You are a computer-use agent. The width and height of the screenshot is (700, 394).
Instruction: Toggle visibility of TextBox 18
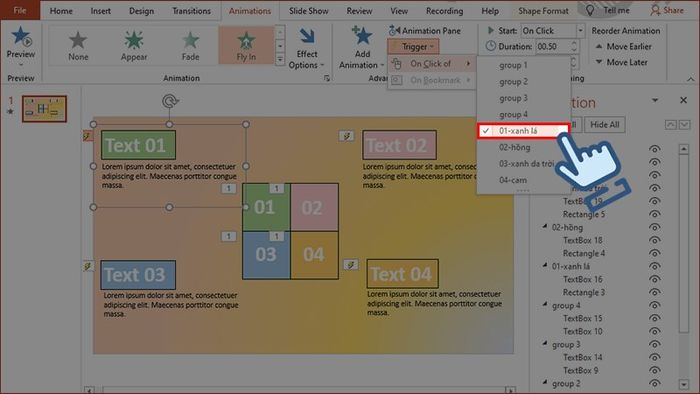point(654,240)
